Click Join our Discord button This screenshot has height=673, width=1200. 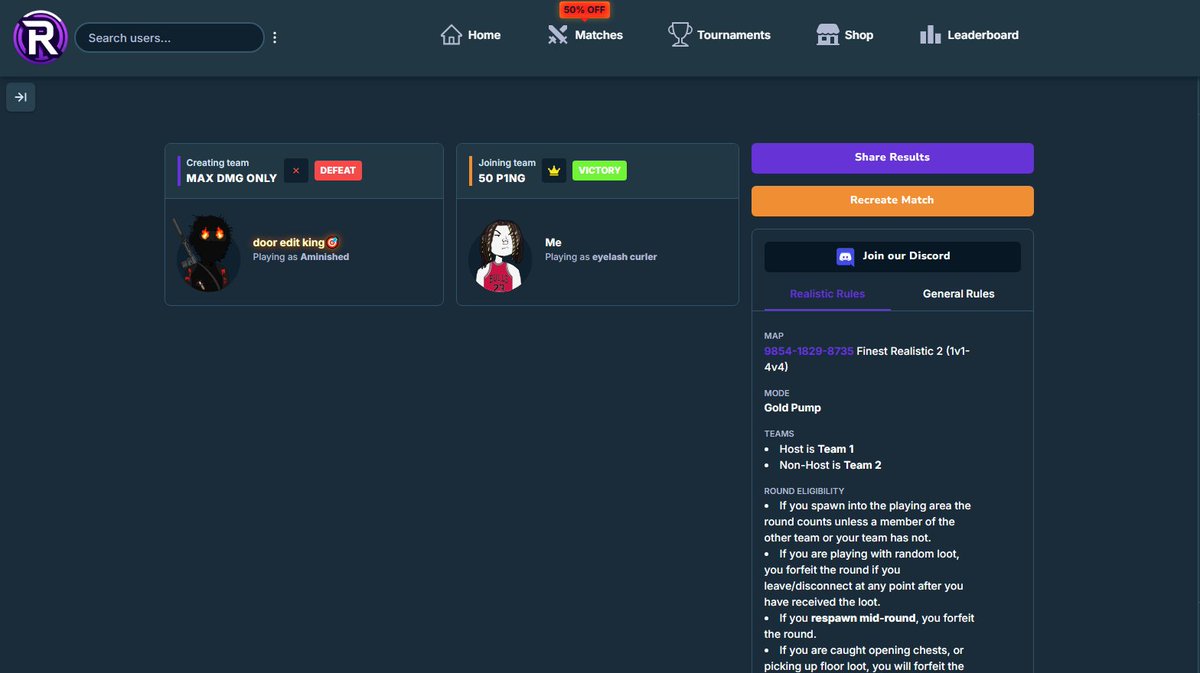coord(892,257)
